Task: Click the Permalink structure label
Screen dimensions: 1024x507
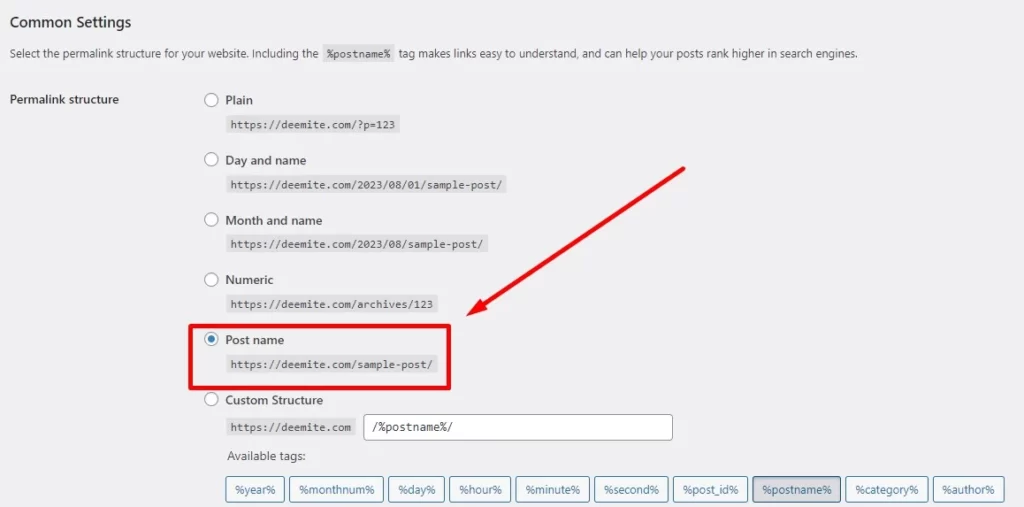Action: 64,100
